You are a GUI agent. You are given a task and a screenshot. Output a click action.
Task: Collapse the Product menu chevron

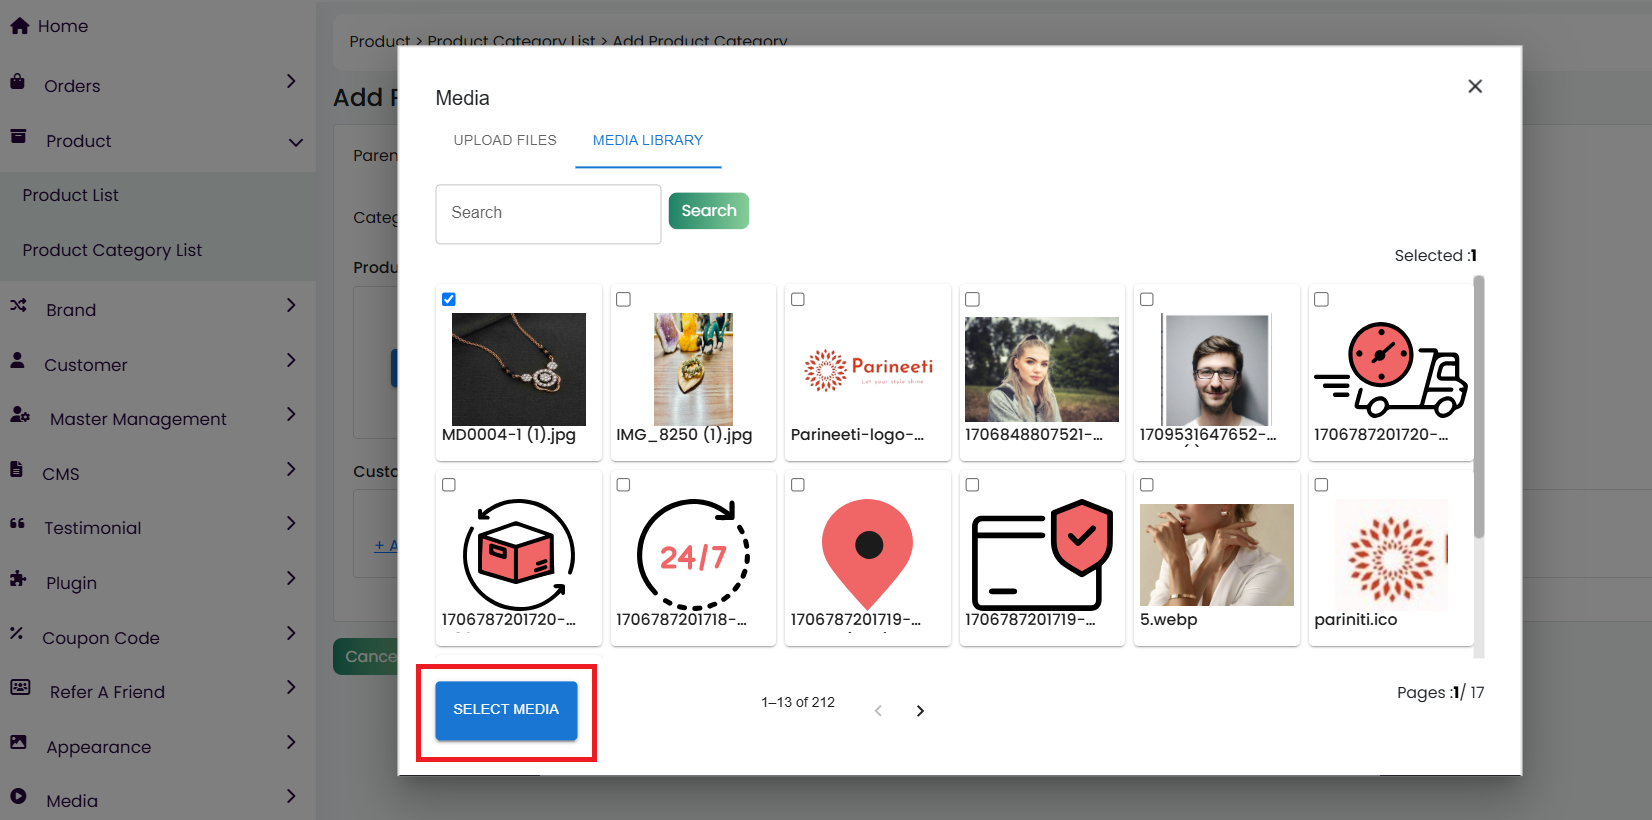295,142
